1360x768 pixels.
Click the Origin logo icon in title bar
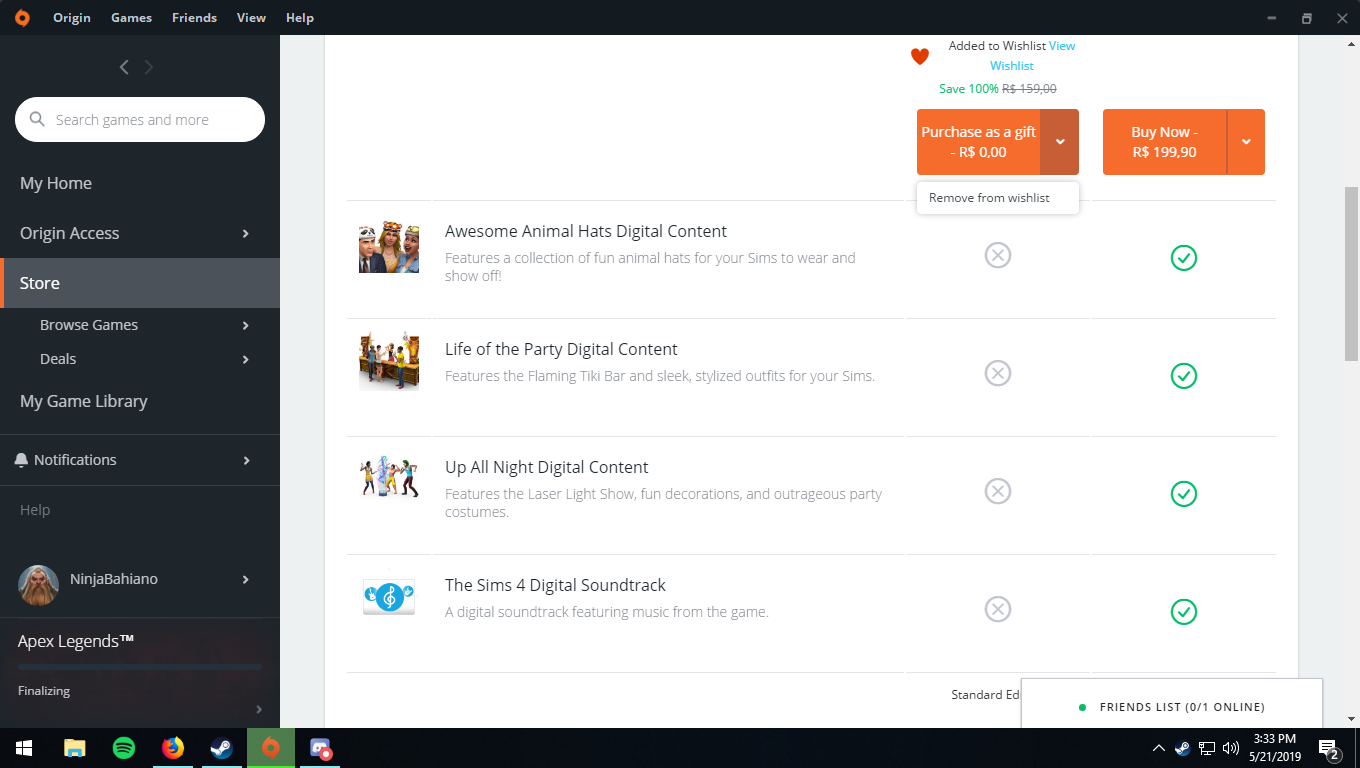tap(22, 17)
